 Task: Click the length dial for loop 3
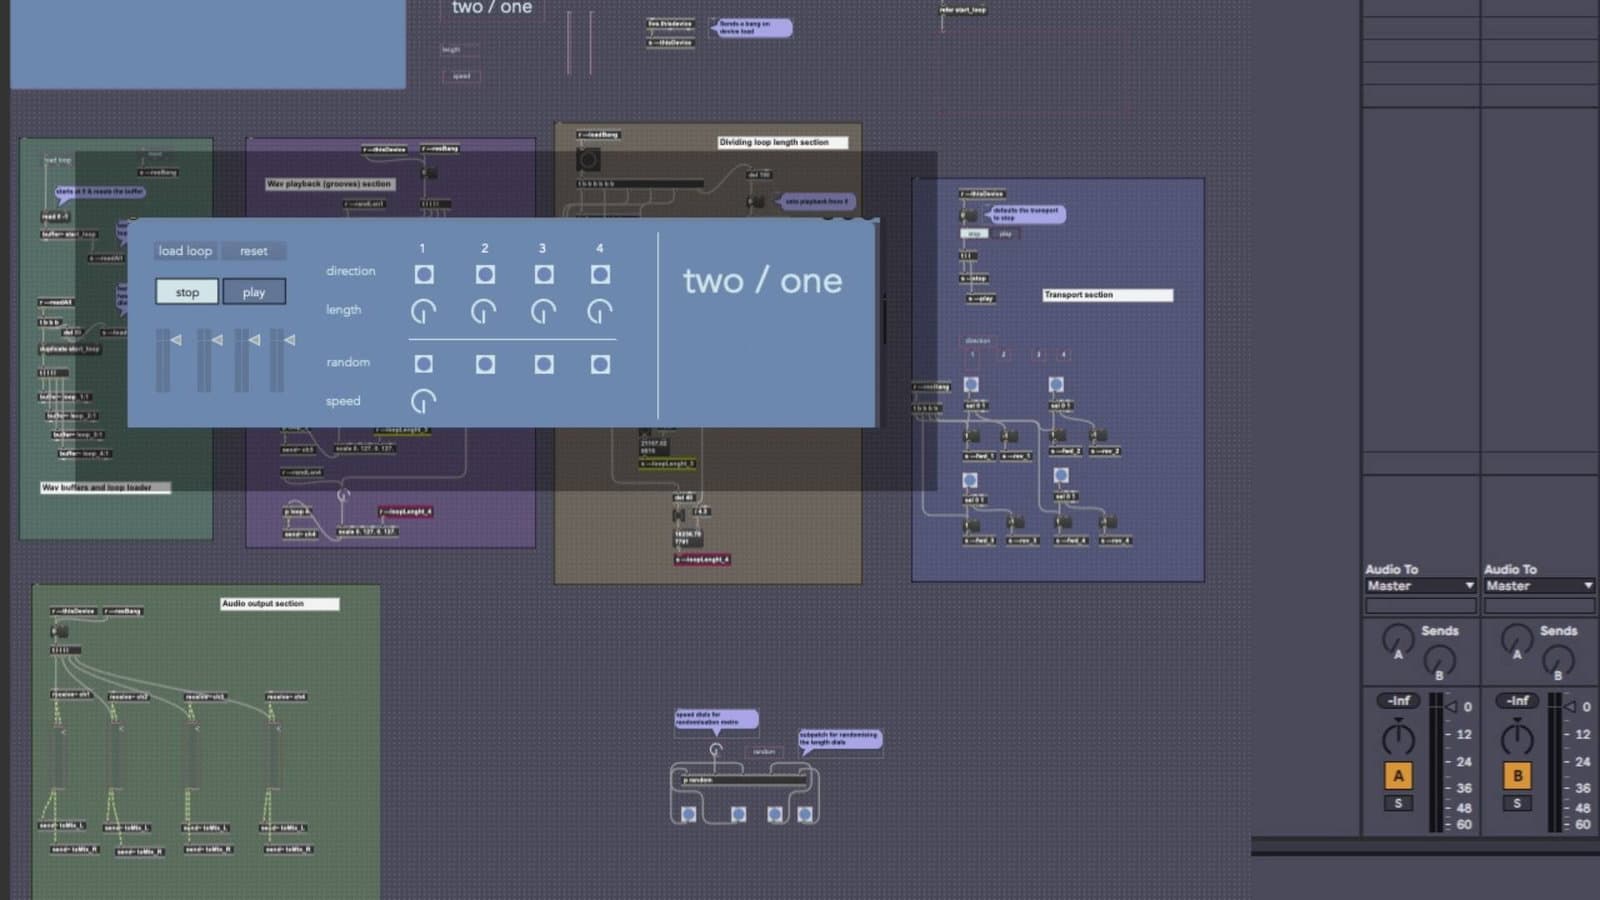click(x=543, y=312)
